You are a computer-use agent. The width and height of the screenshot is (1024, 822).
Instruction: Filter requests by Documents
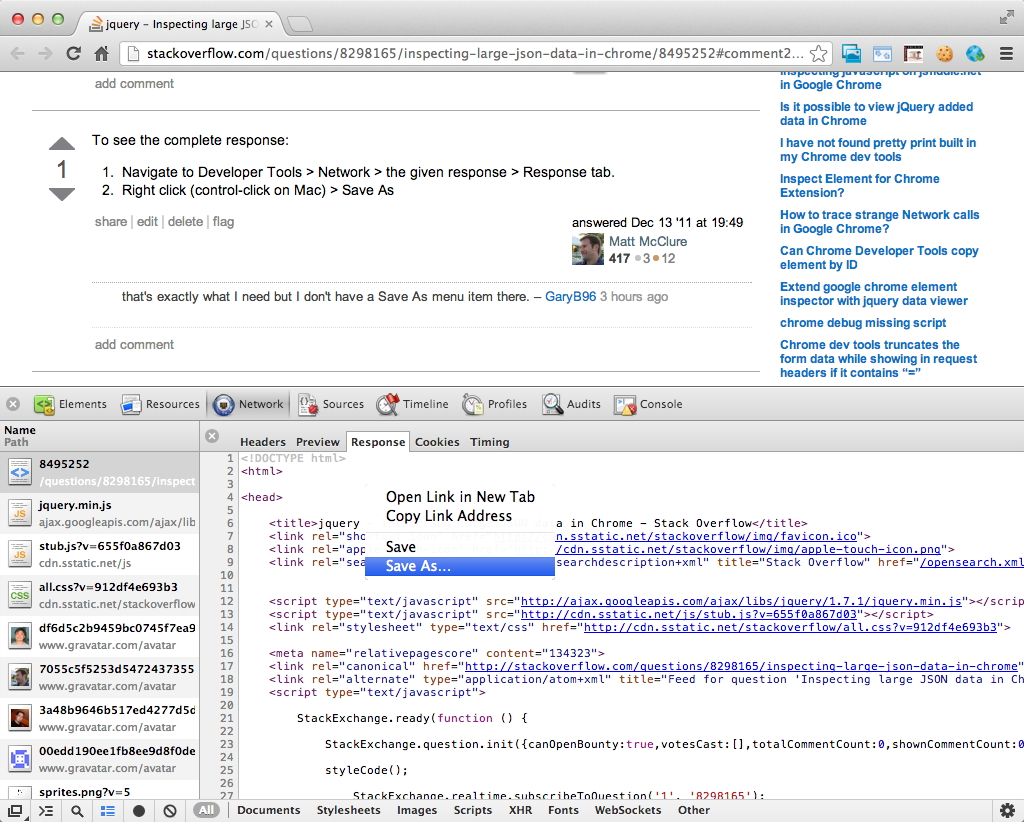(x=268, y=810)
